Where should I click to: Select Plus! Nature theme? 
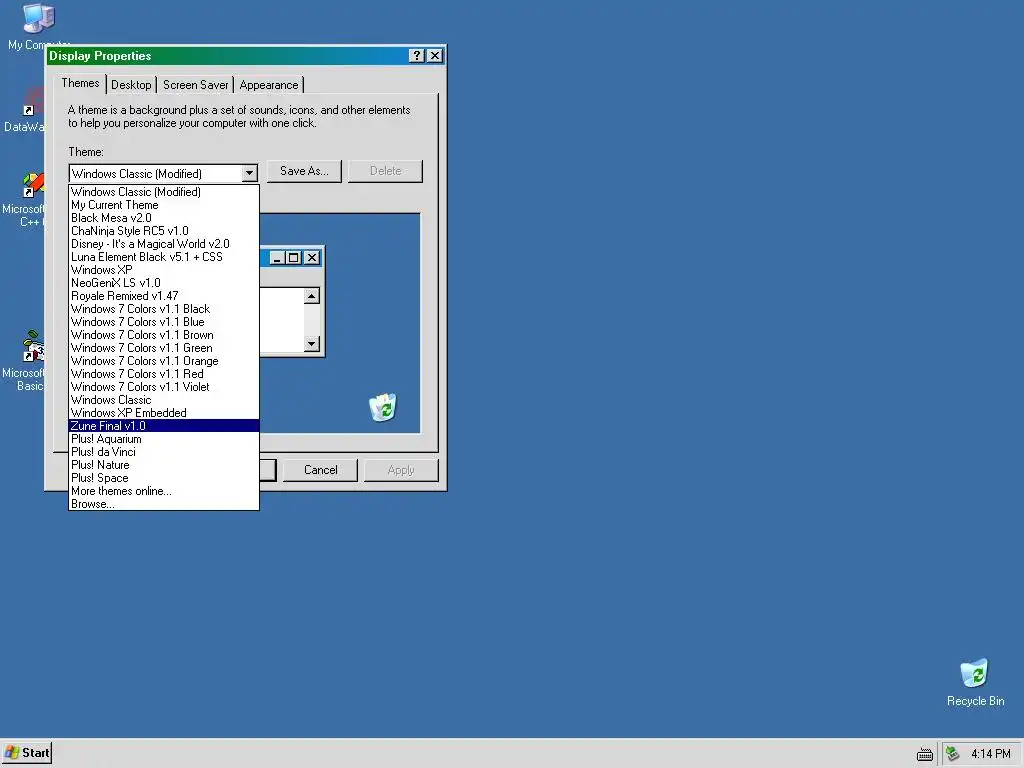(164, 465)
